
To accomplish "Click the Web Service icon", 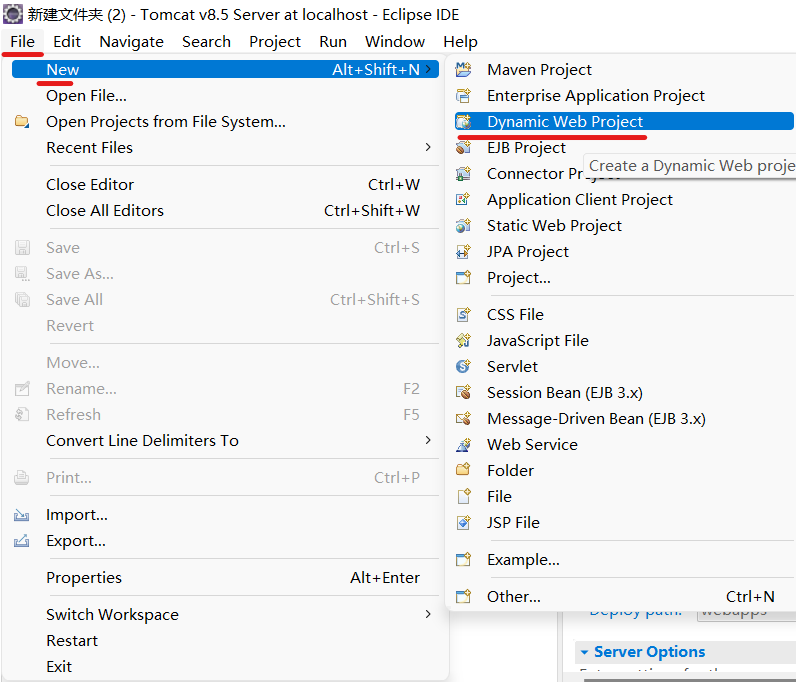I will click(x=463, y=445).
